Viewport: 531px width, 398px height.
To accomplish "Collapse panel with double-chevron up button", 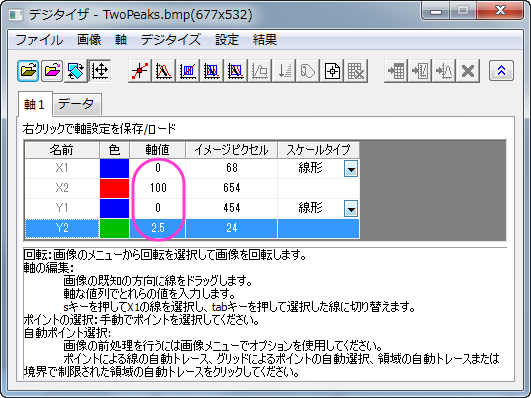I will 502,70.
